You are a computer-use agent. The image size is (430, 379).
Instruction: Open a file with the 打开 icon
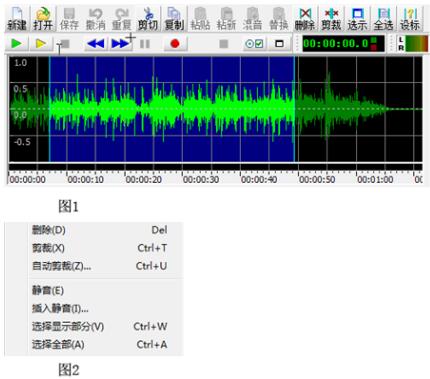tap(43, 18)
